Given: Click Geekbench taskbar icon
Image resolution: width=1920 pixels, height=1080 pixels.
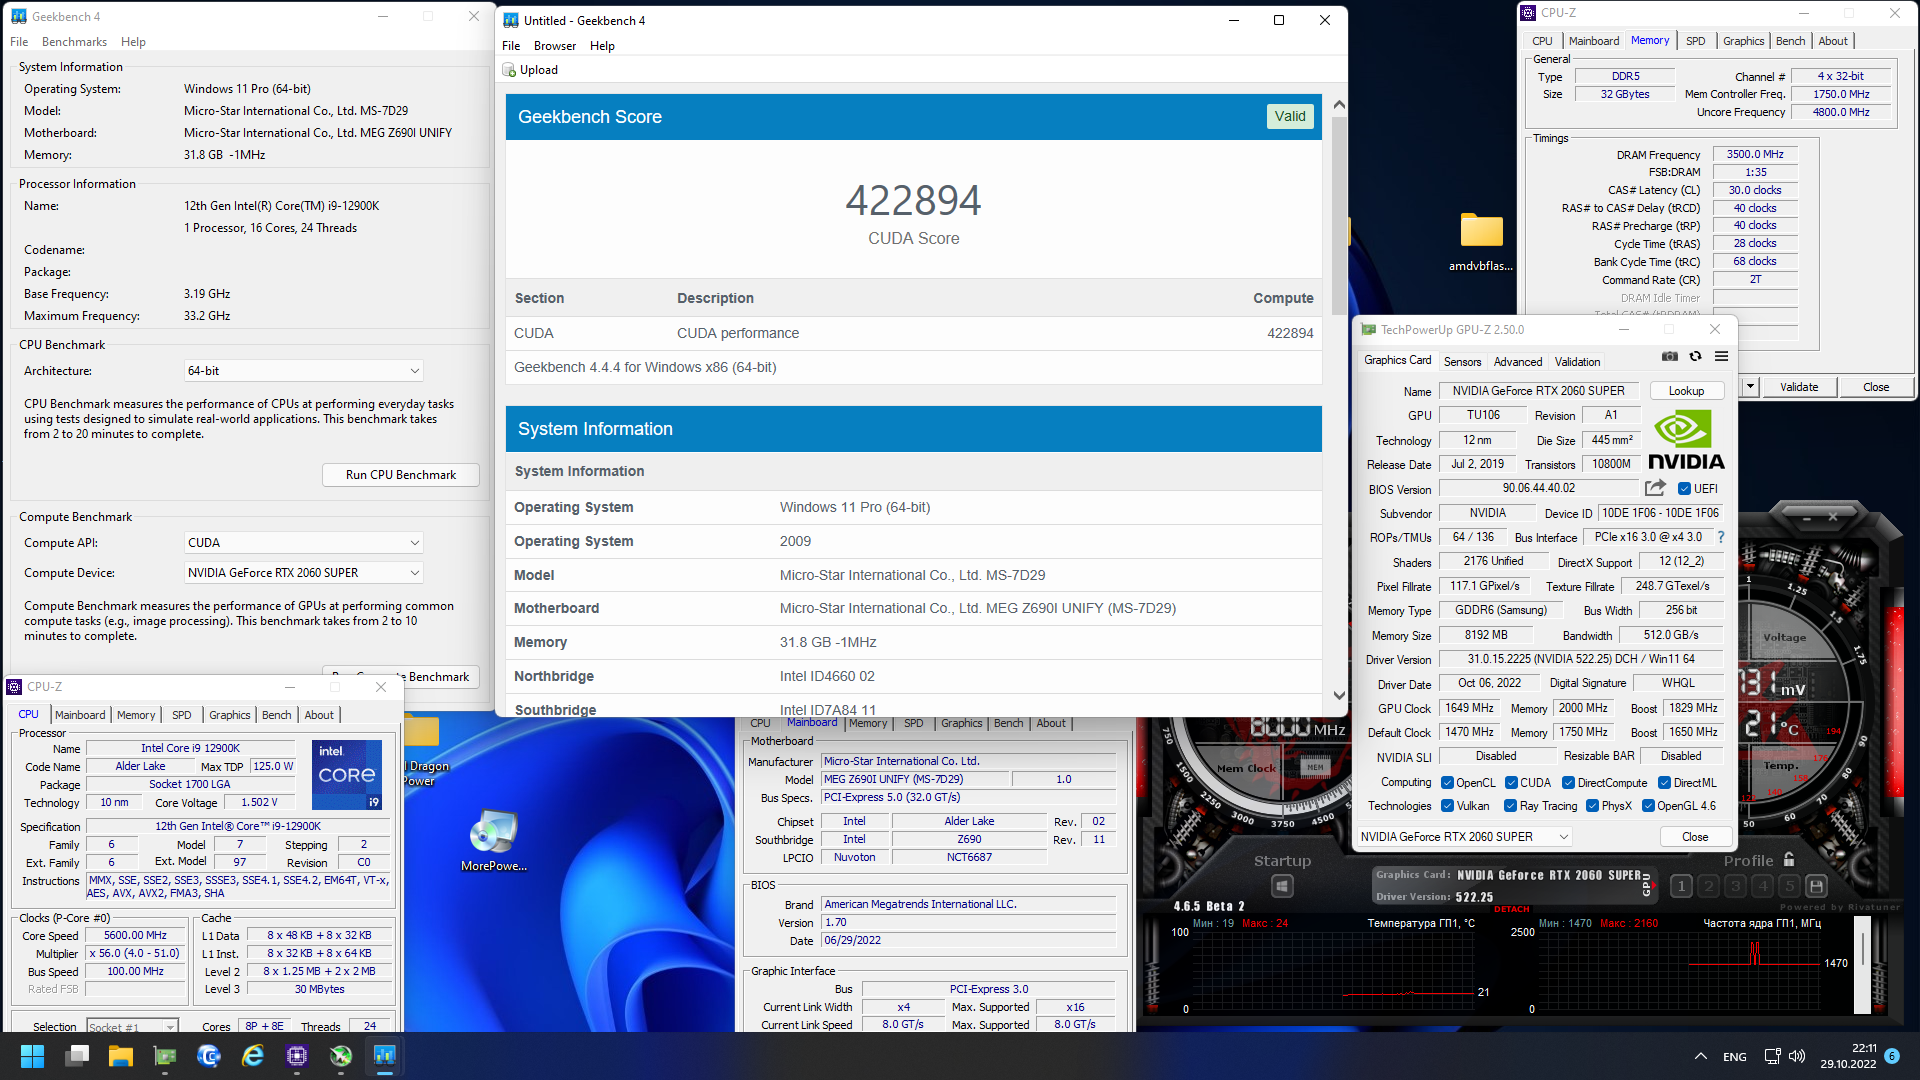Looking at the screenshot, I should 385,1056.
